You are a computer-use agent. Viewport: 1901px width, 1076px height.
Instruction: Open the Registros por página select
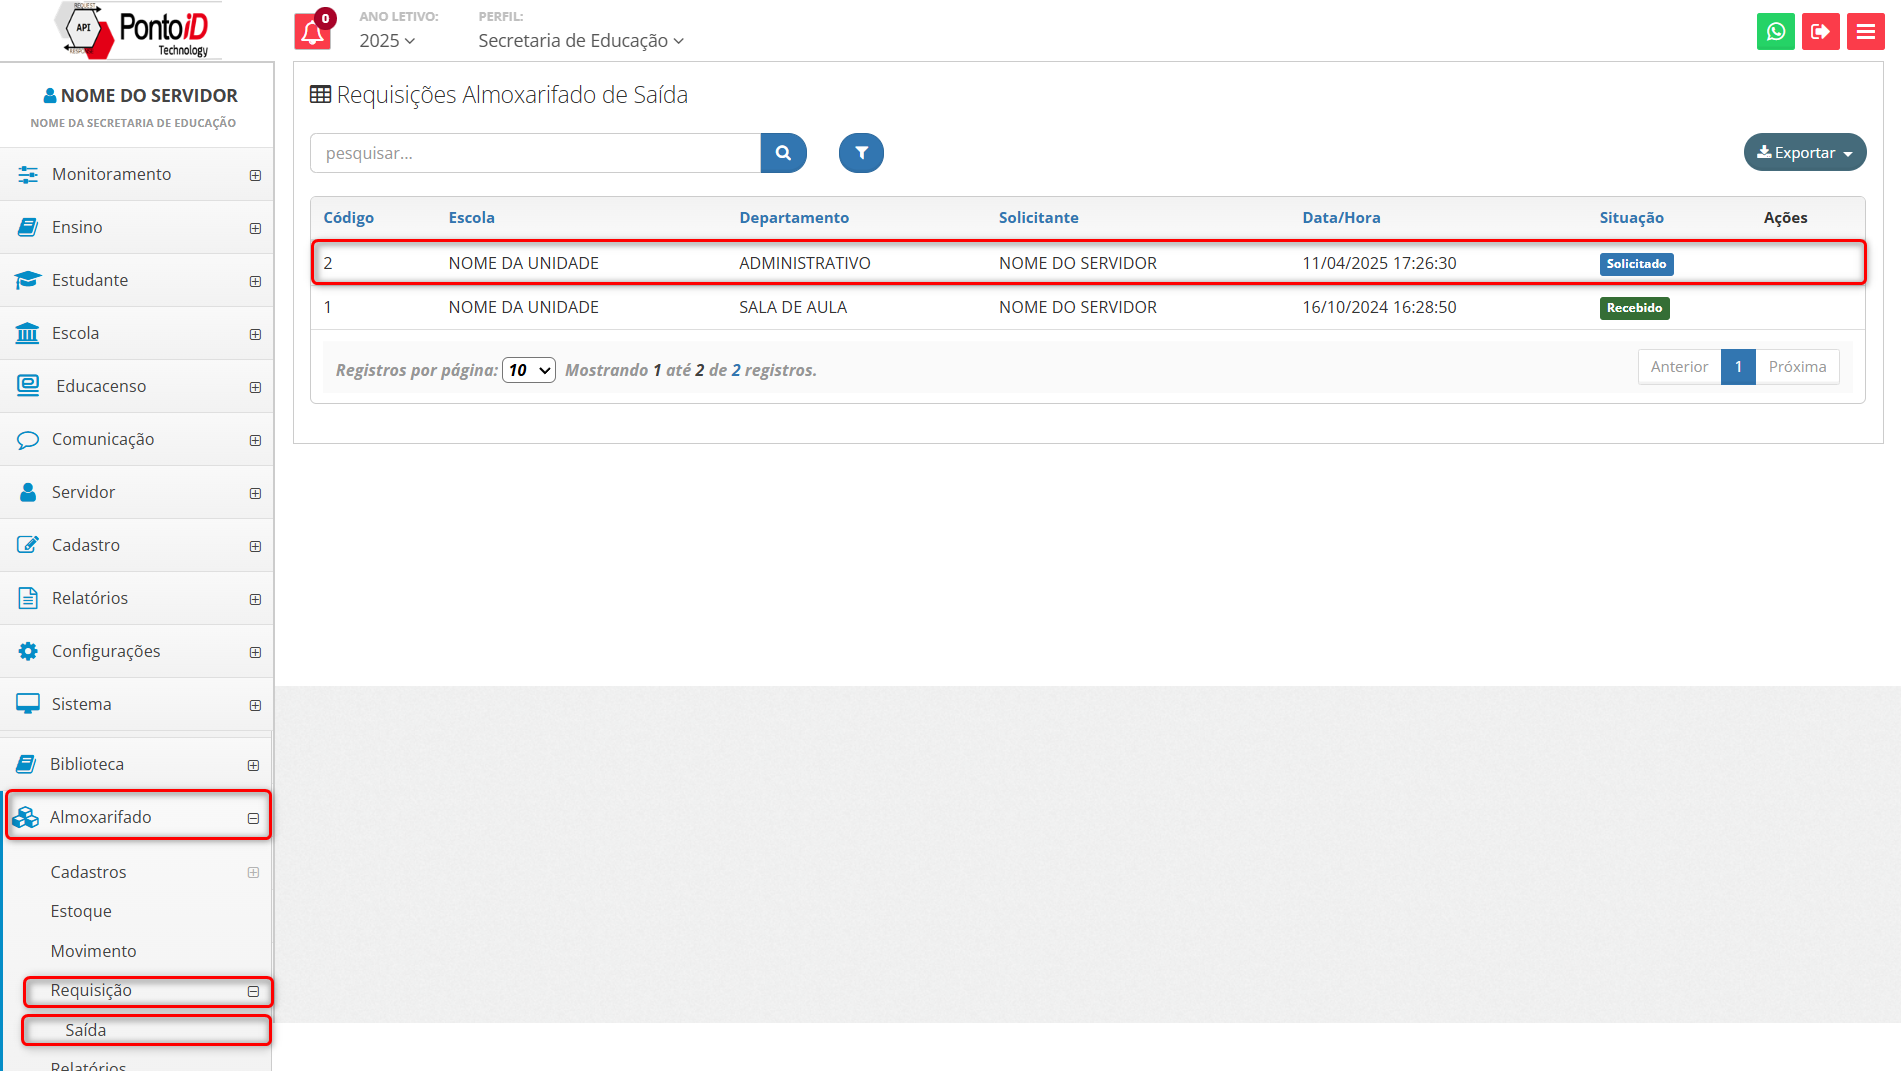coord(529,370)
